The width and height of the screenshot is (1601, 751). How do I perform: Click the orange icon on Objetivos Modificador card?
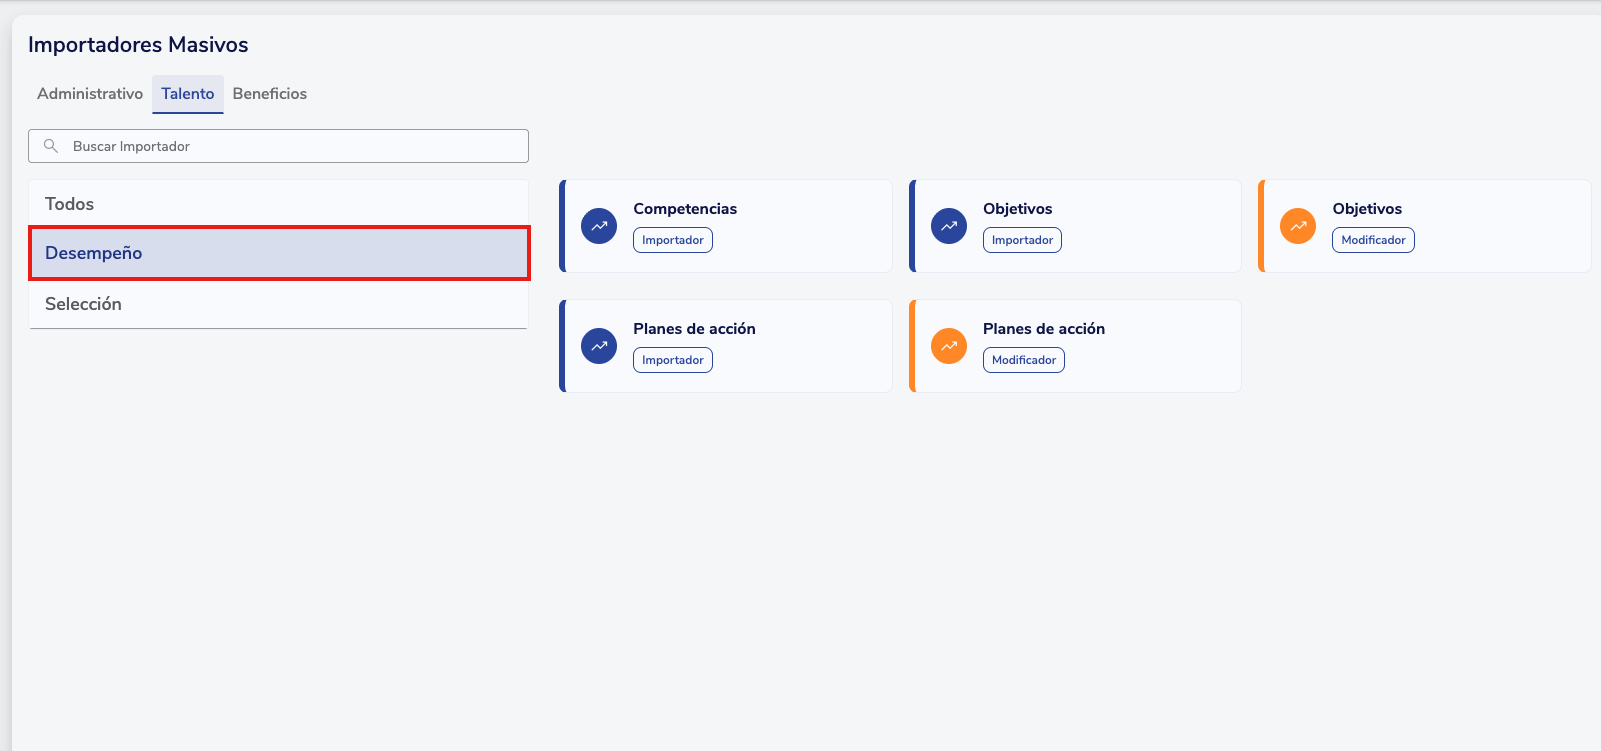[x=1298, y=226]
